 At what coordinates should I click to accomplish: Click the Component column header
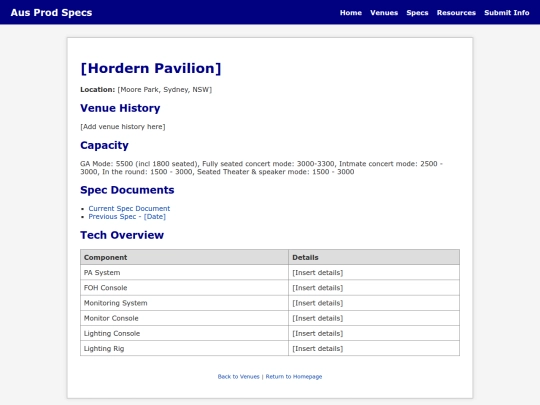[x=184, y=257]
